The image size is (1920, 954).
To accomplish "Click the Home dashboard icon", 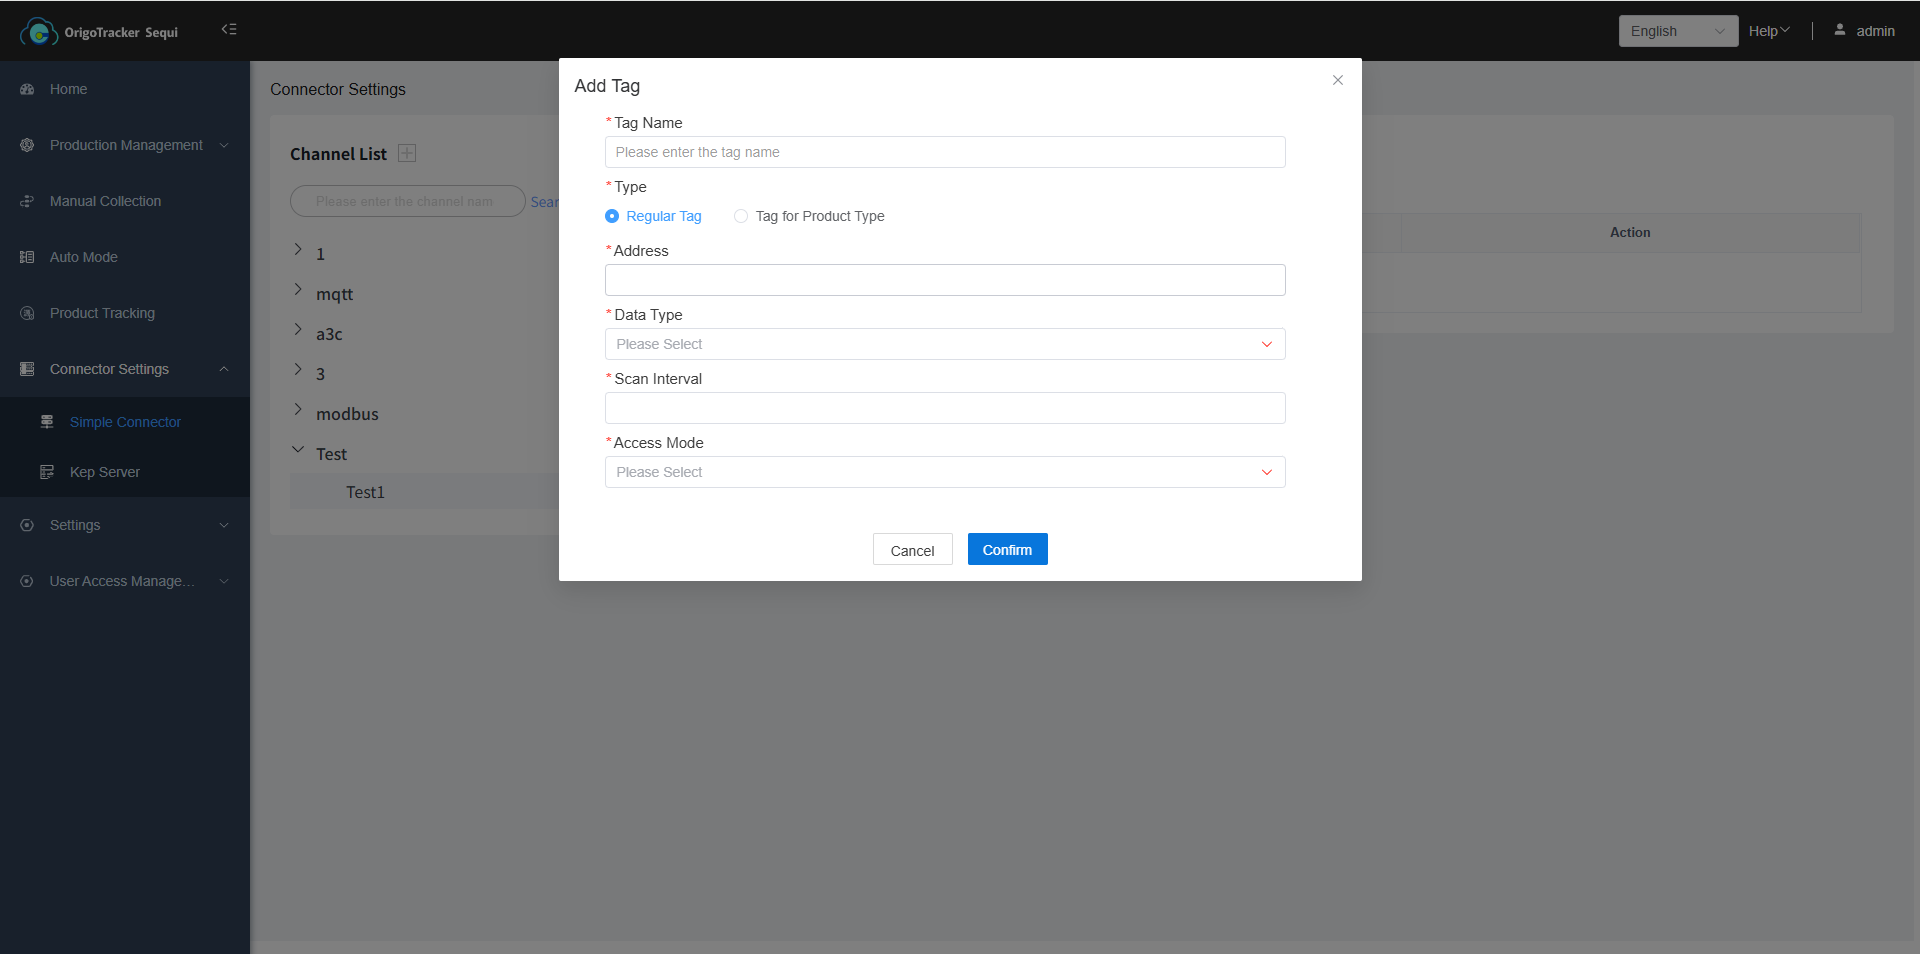I will coord(27,89).
